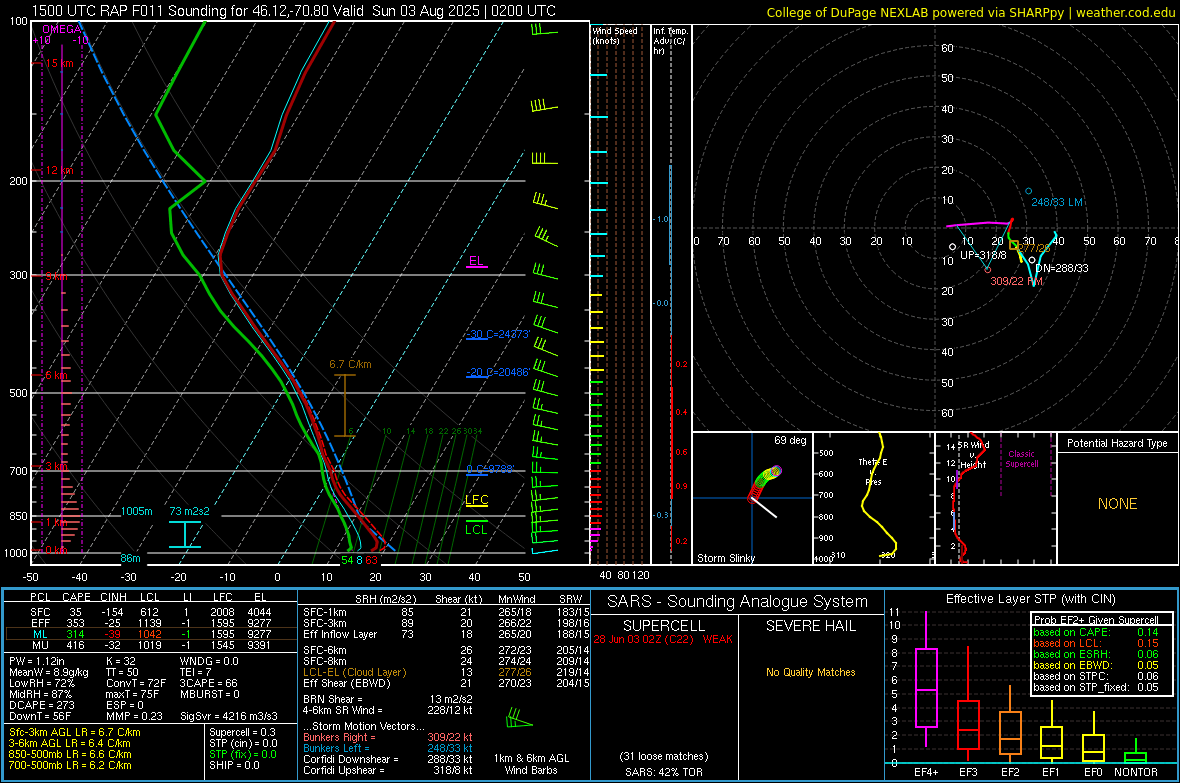Click the "Storm Slinky" panel label

(x=725, y=558)
